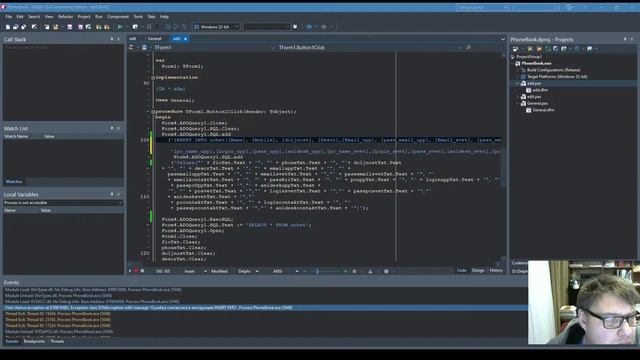The width and height of the screenshot is (640, 360).
Task: Pin the Local Variables panel
Action: click(x=112, y=194)
